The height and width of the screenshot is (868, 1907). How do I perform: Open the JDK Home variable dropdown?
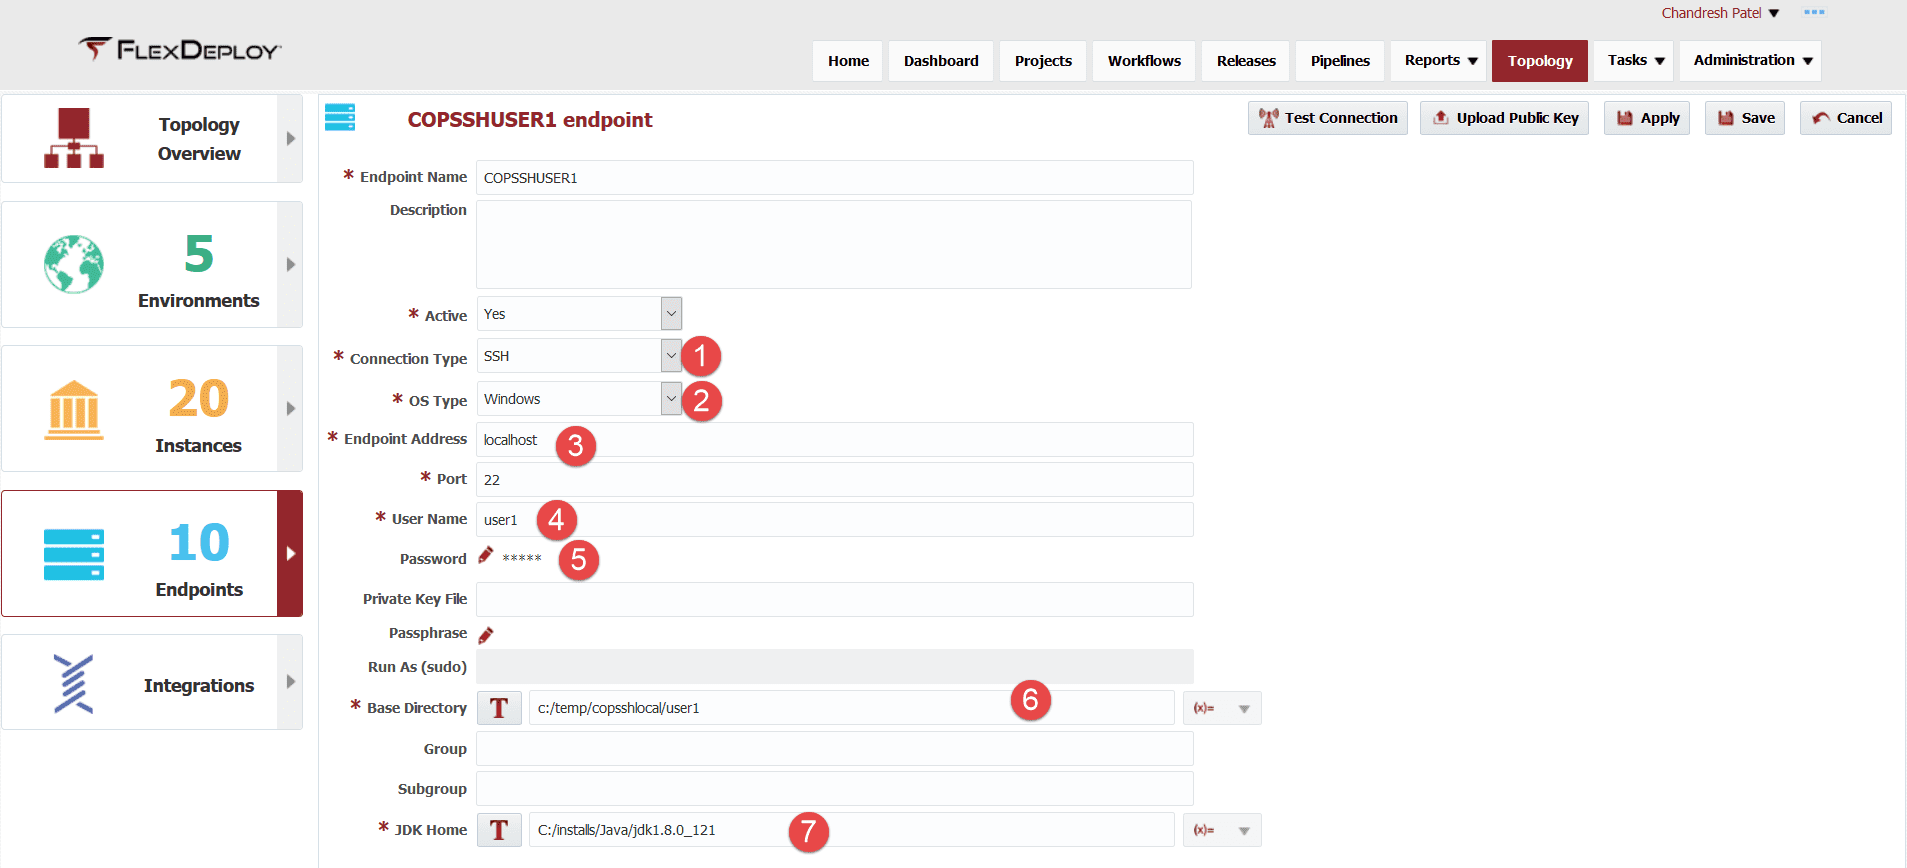click(1222, 830)
